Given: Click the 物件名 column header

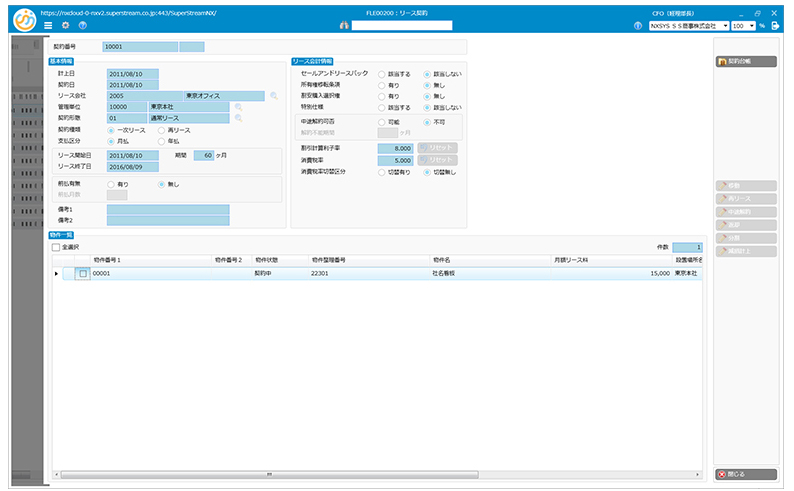Looking at the screenshot, I should [x=490, y=260].
